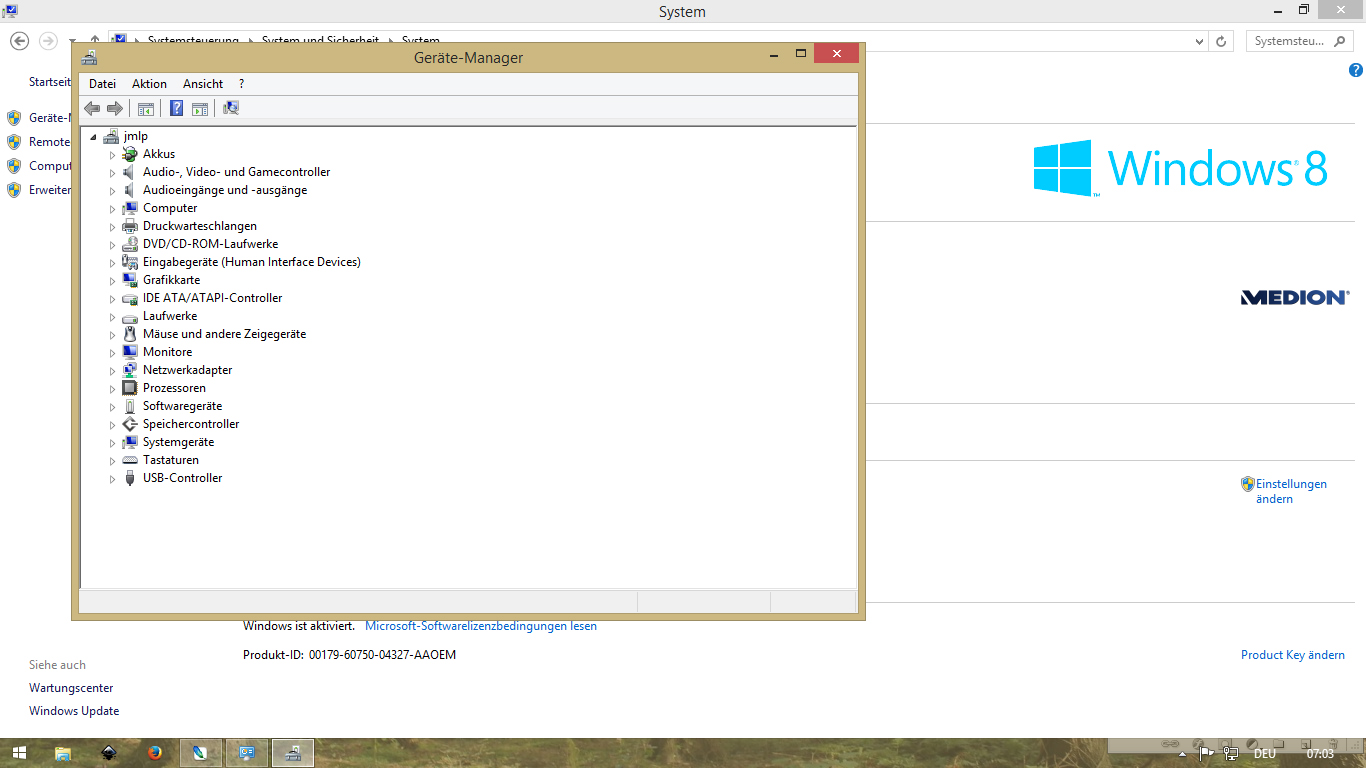Scan for hardware changes toolbar icon
This screenshot has height=768, width=1366.
coord(231,108)
